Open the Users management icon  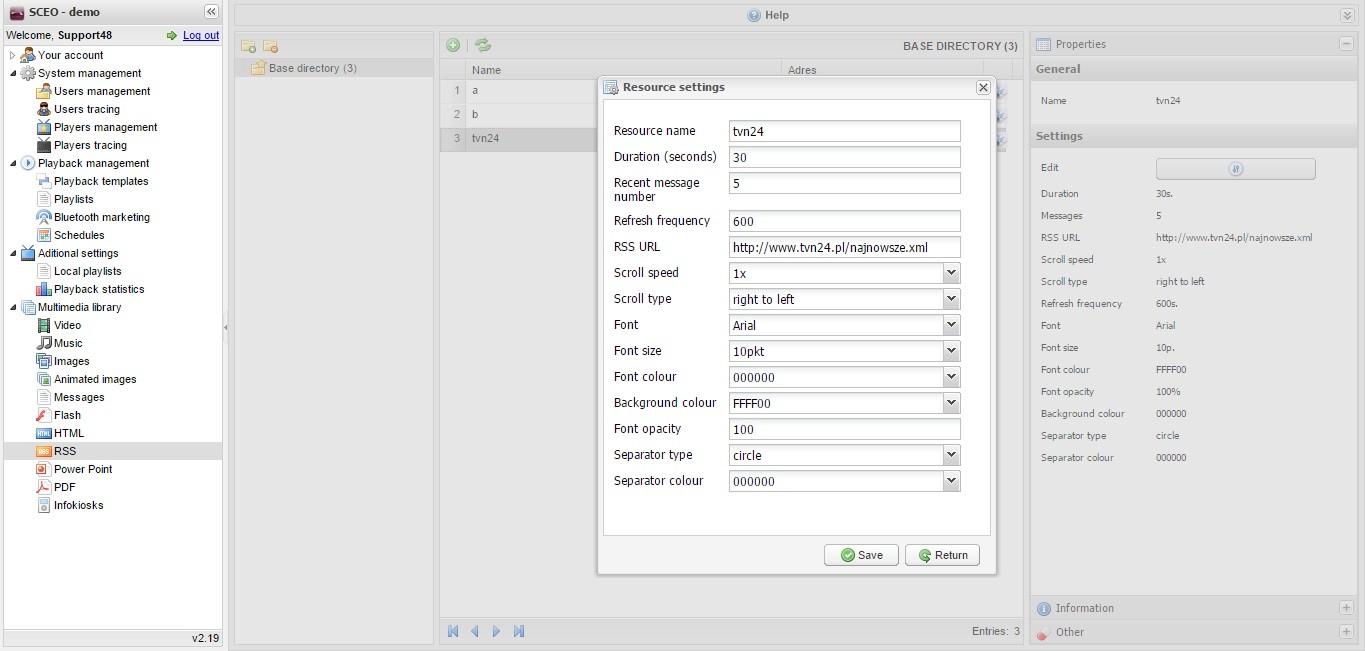tap(44, 91)
